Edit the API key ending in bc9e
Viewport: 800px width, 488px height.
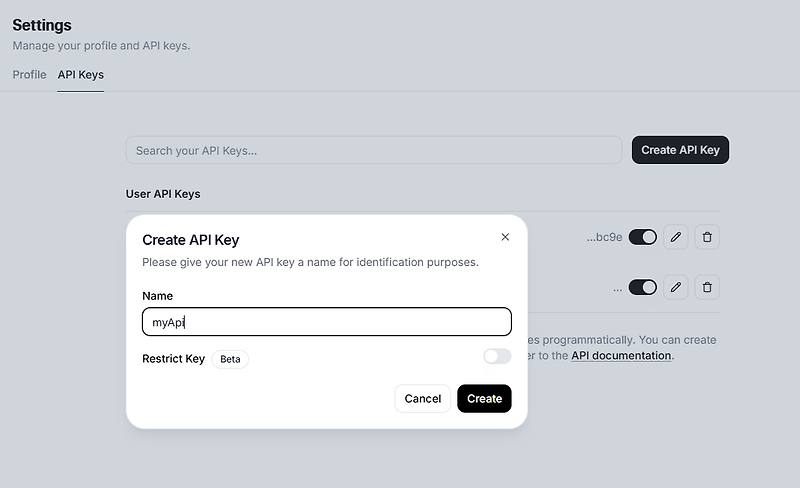(x=676, y=237)
